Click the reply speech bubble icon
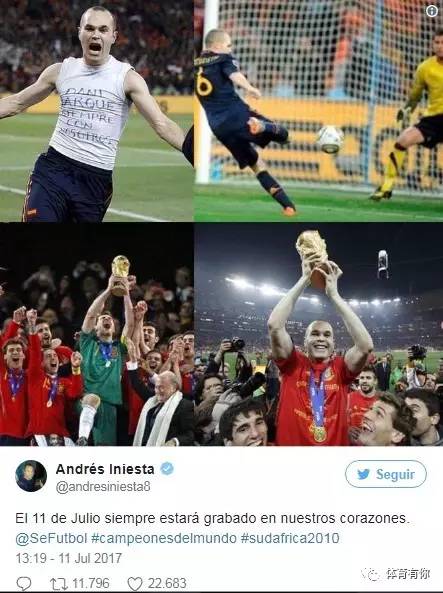This screenshot has width=443, height=593. (24, 583)
